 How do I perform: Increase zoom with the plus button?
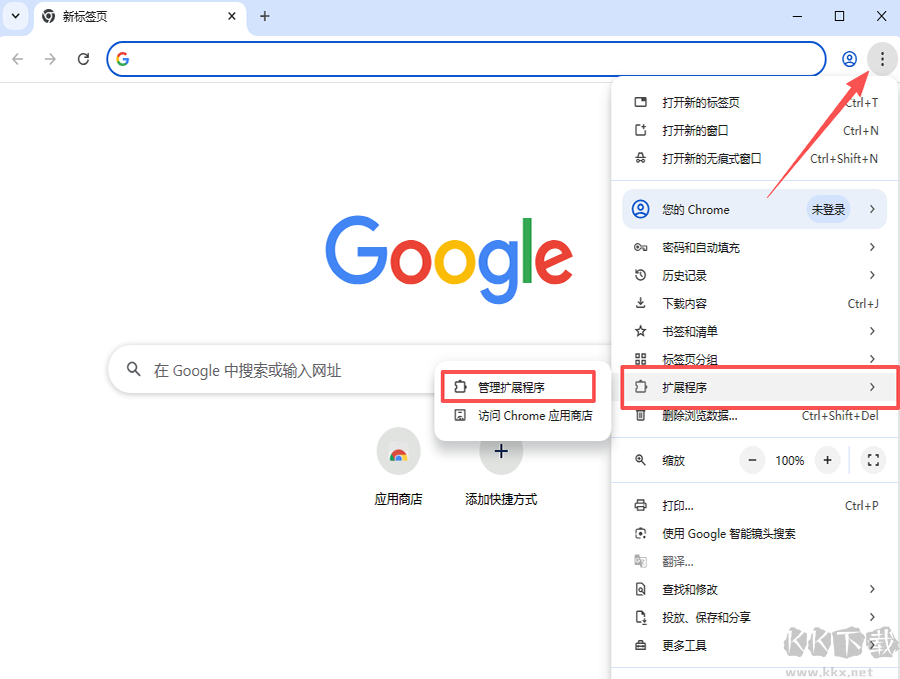[828, 460]
